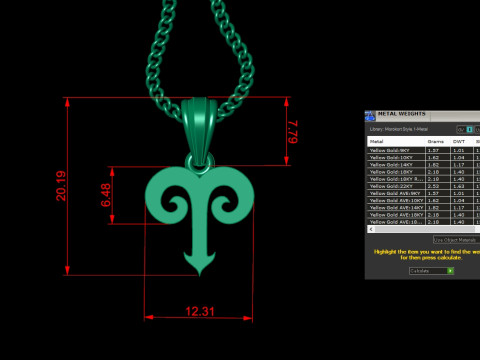Select the green pendant bail
480x360 pixels.
pyautogui.click(x=199, y=130)
